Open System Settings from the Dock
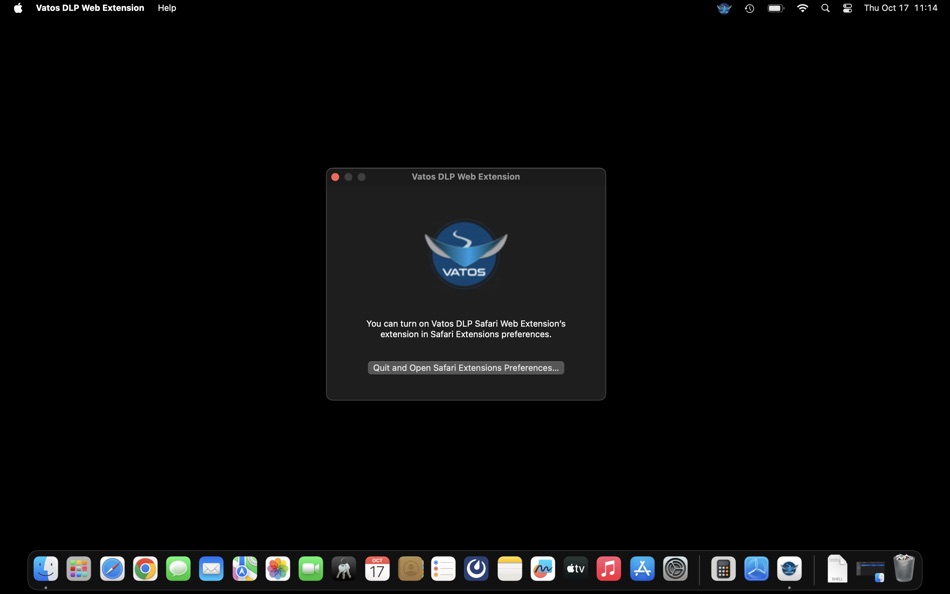The width and height of the screenshot is (950, 594). pos(675,569)
